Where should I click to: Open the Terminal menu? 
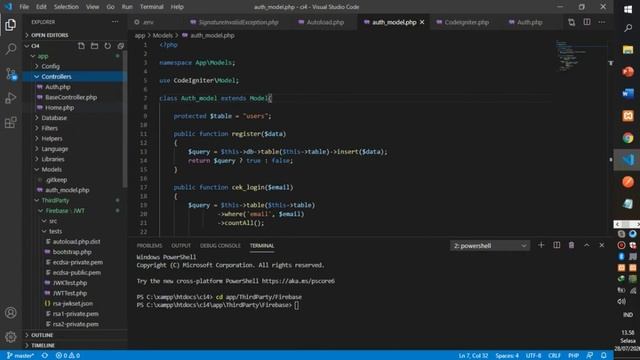[x=151, y=7]
